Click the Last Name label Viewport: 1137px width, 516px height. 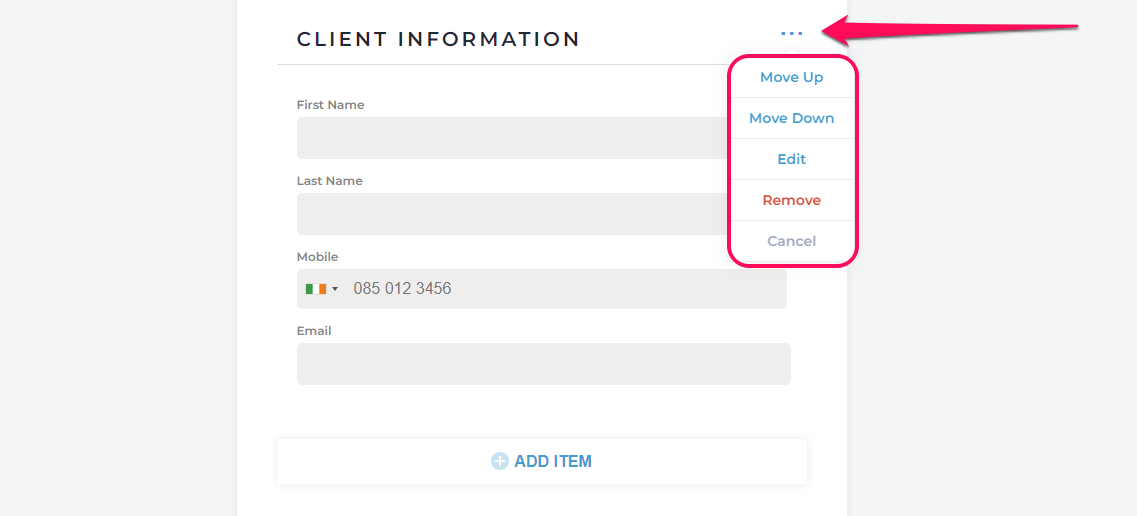point(329,181)
